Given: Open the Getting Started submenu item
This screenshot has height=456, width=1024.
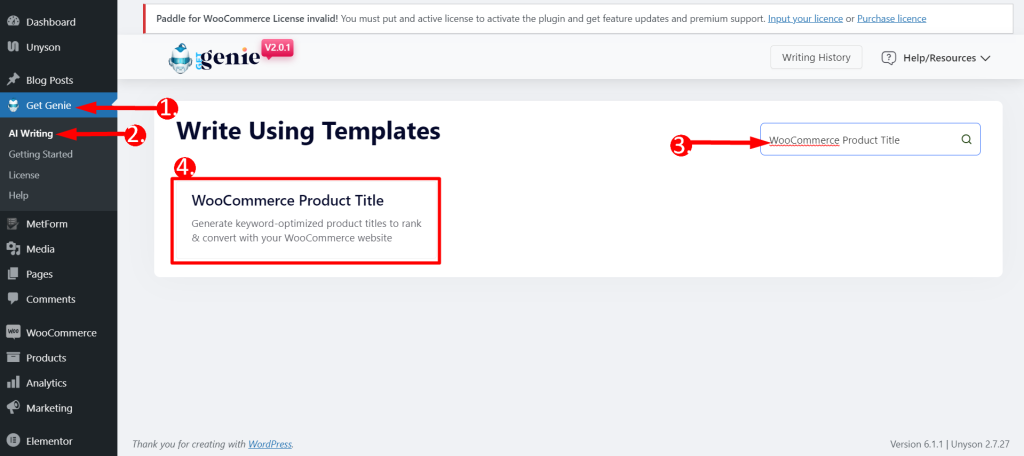Looking at the screenshot, I should click(x=40, y=154).
